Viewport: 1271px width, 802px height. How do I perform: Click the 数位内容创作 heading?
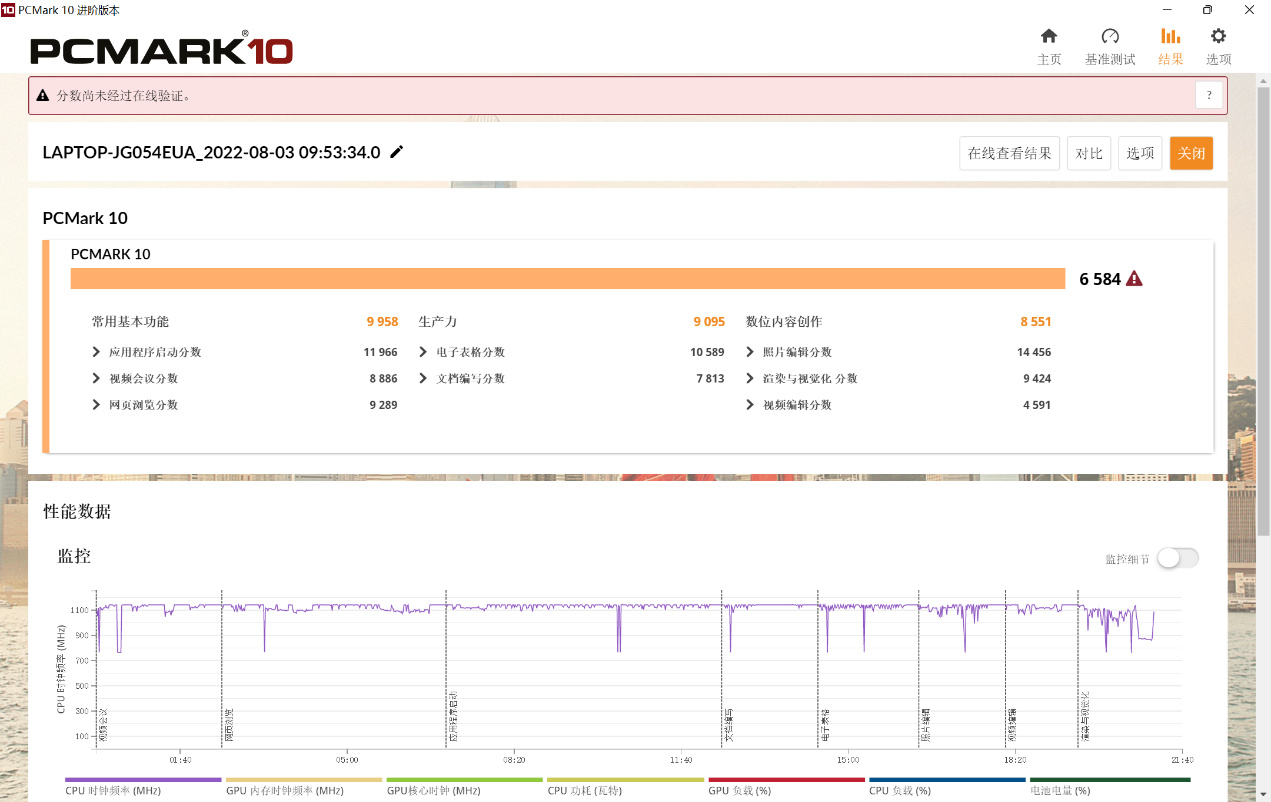pos(784,322)
